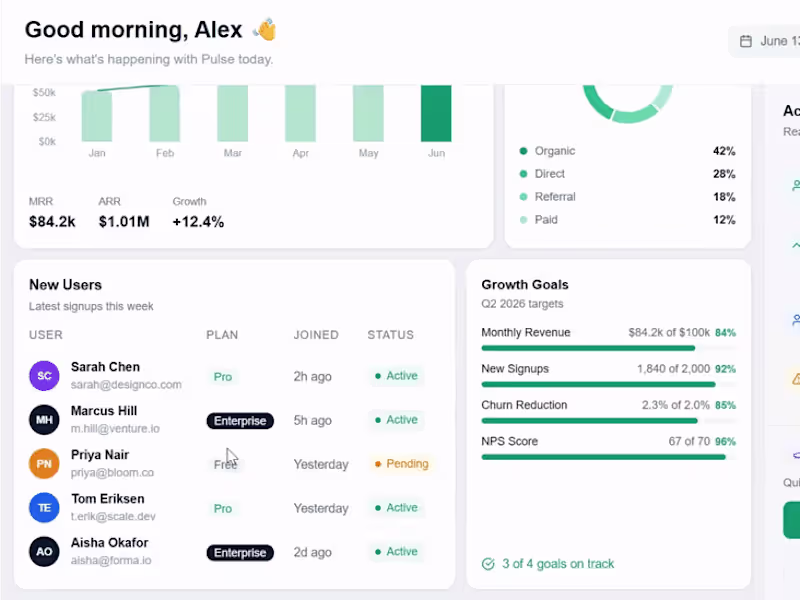Click the Jan bar in revenue chart

tap(96, 116)
